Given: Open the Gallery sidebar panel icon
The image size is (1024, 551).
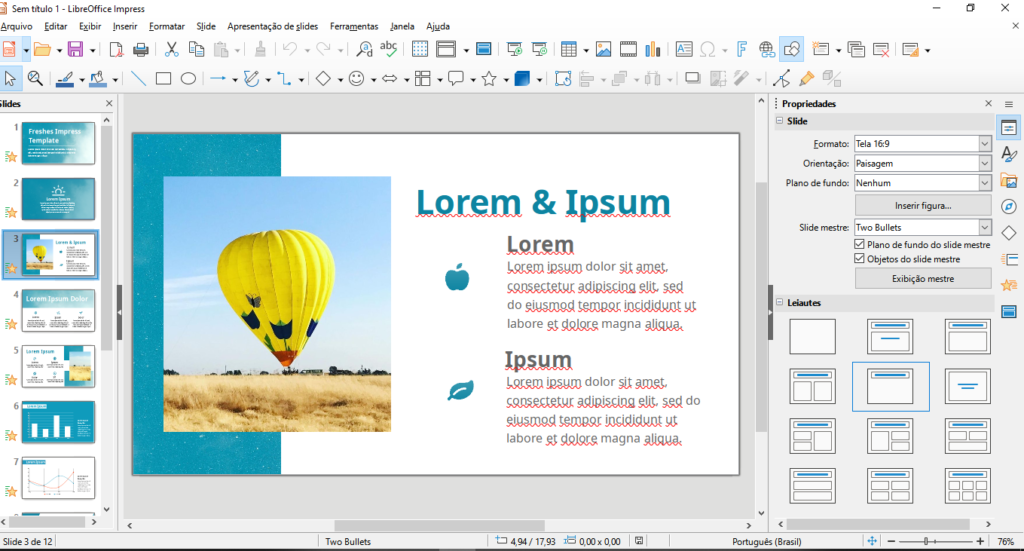Looking at the screenshot, I should tap(1009, 181).
